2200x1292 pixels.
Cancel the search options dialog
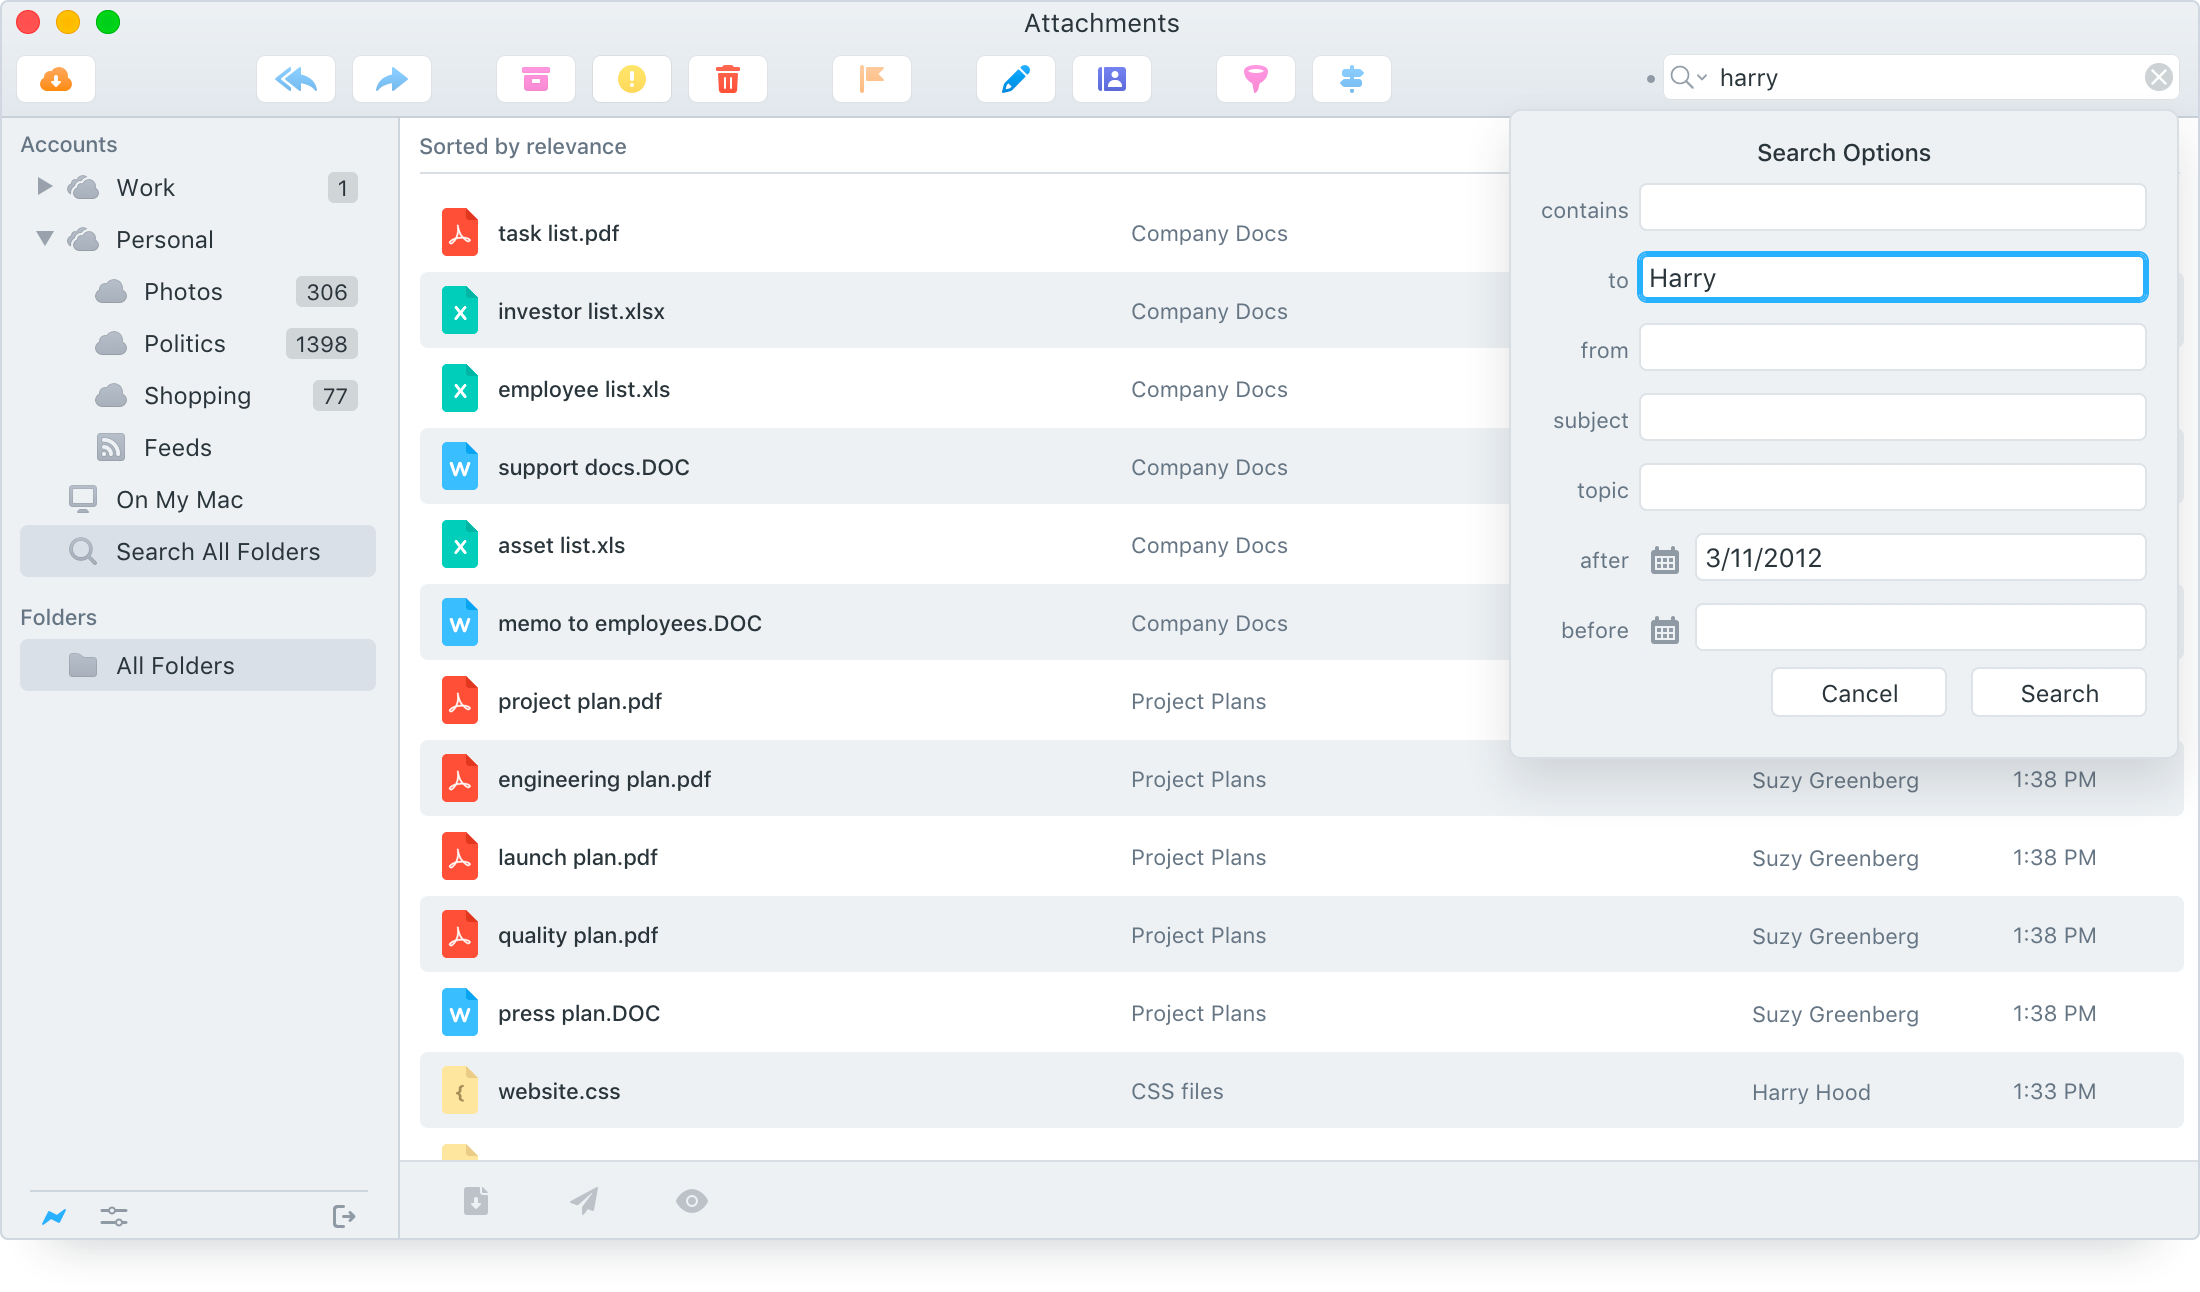point(1857,692)
